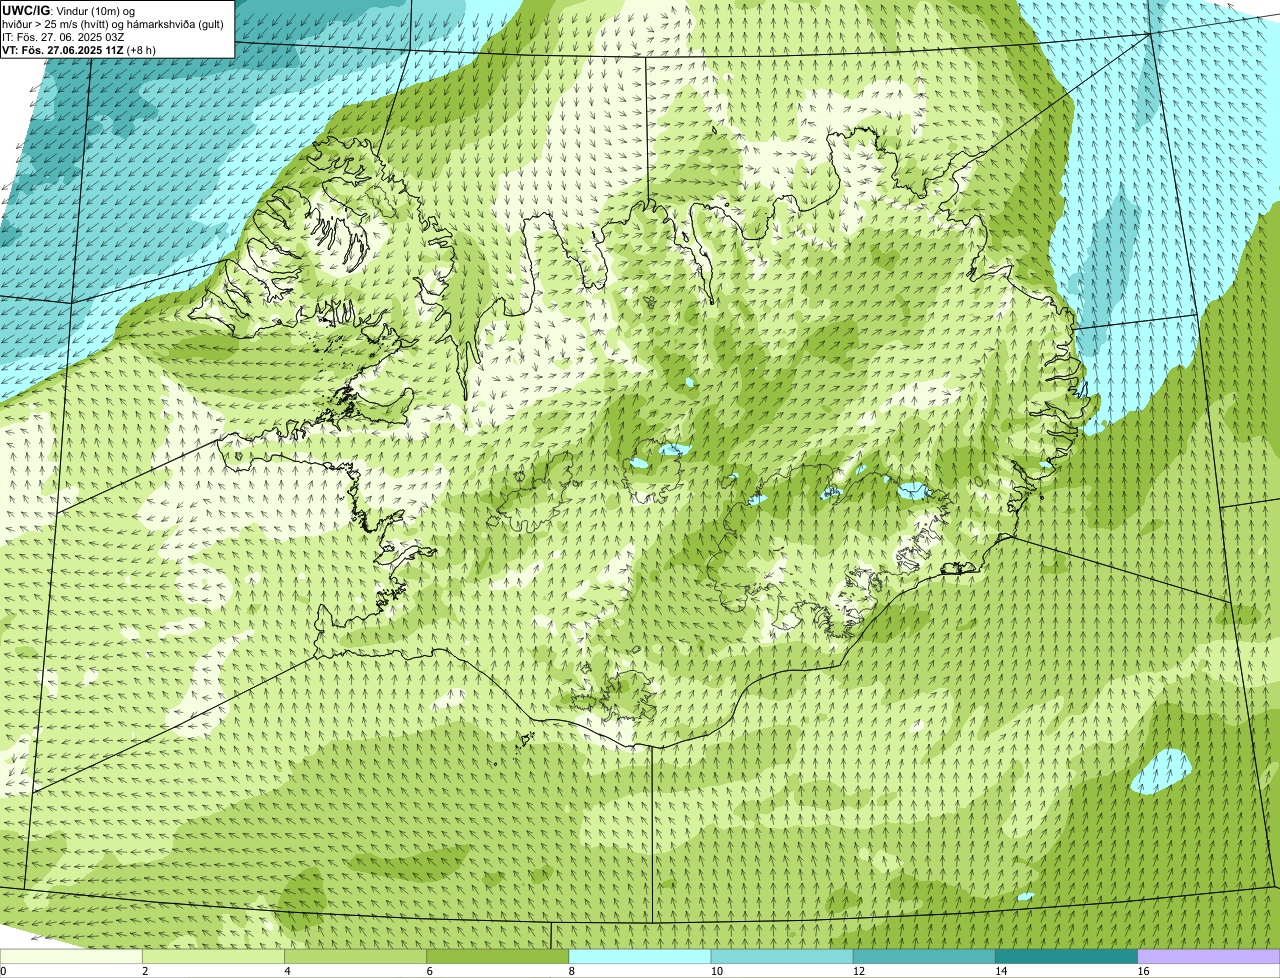This screenshot has height=978, width=1280.
Task: Click the purple above-16 m/s legend swatch
Action: [1209, 957]
